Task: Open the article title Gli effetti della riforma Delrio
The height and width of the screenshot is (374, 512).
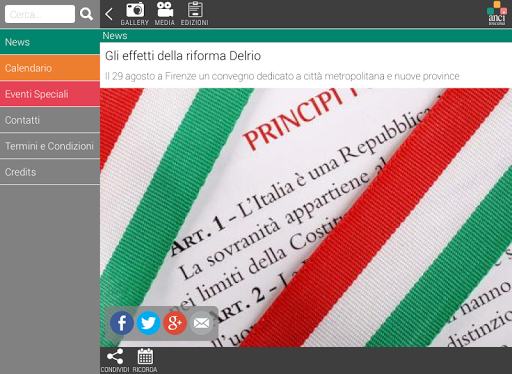Action: [x=183, y=56]
